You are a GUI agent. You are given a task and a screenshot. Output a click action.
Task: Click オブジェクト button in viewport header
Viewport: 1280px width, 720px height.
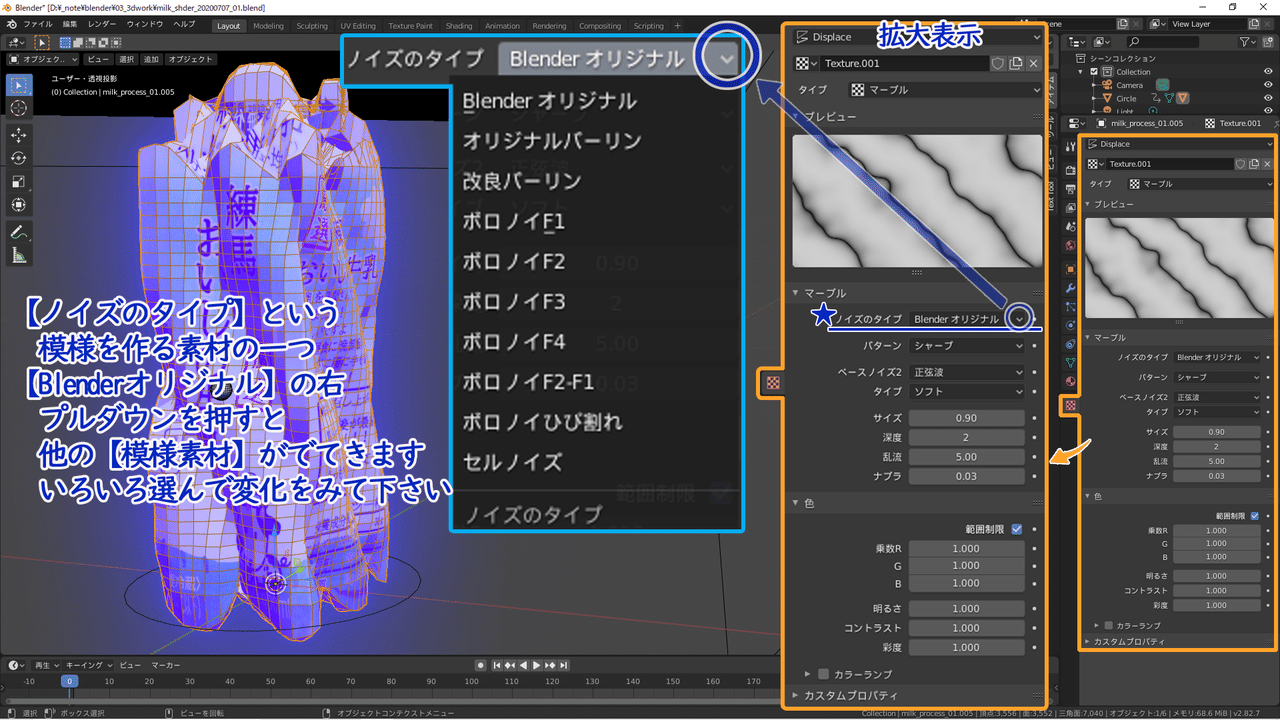[189, 59]
